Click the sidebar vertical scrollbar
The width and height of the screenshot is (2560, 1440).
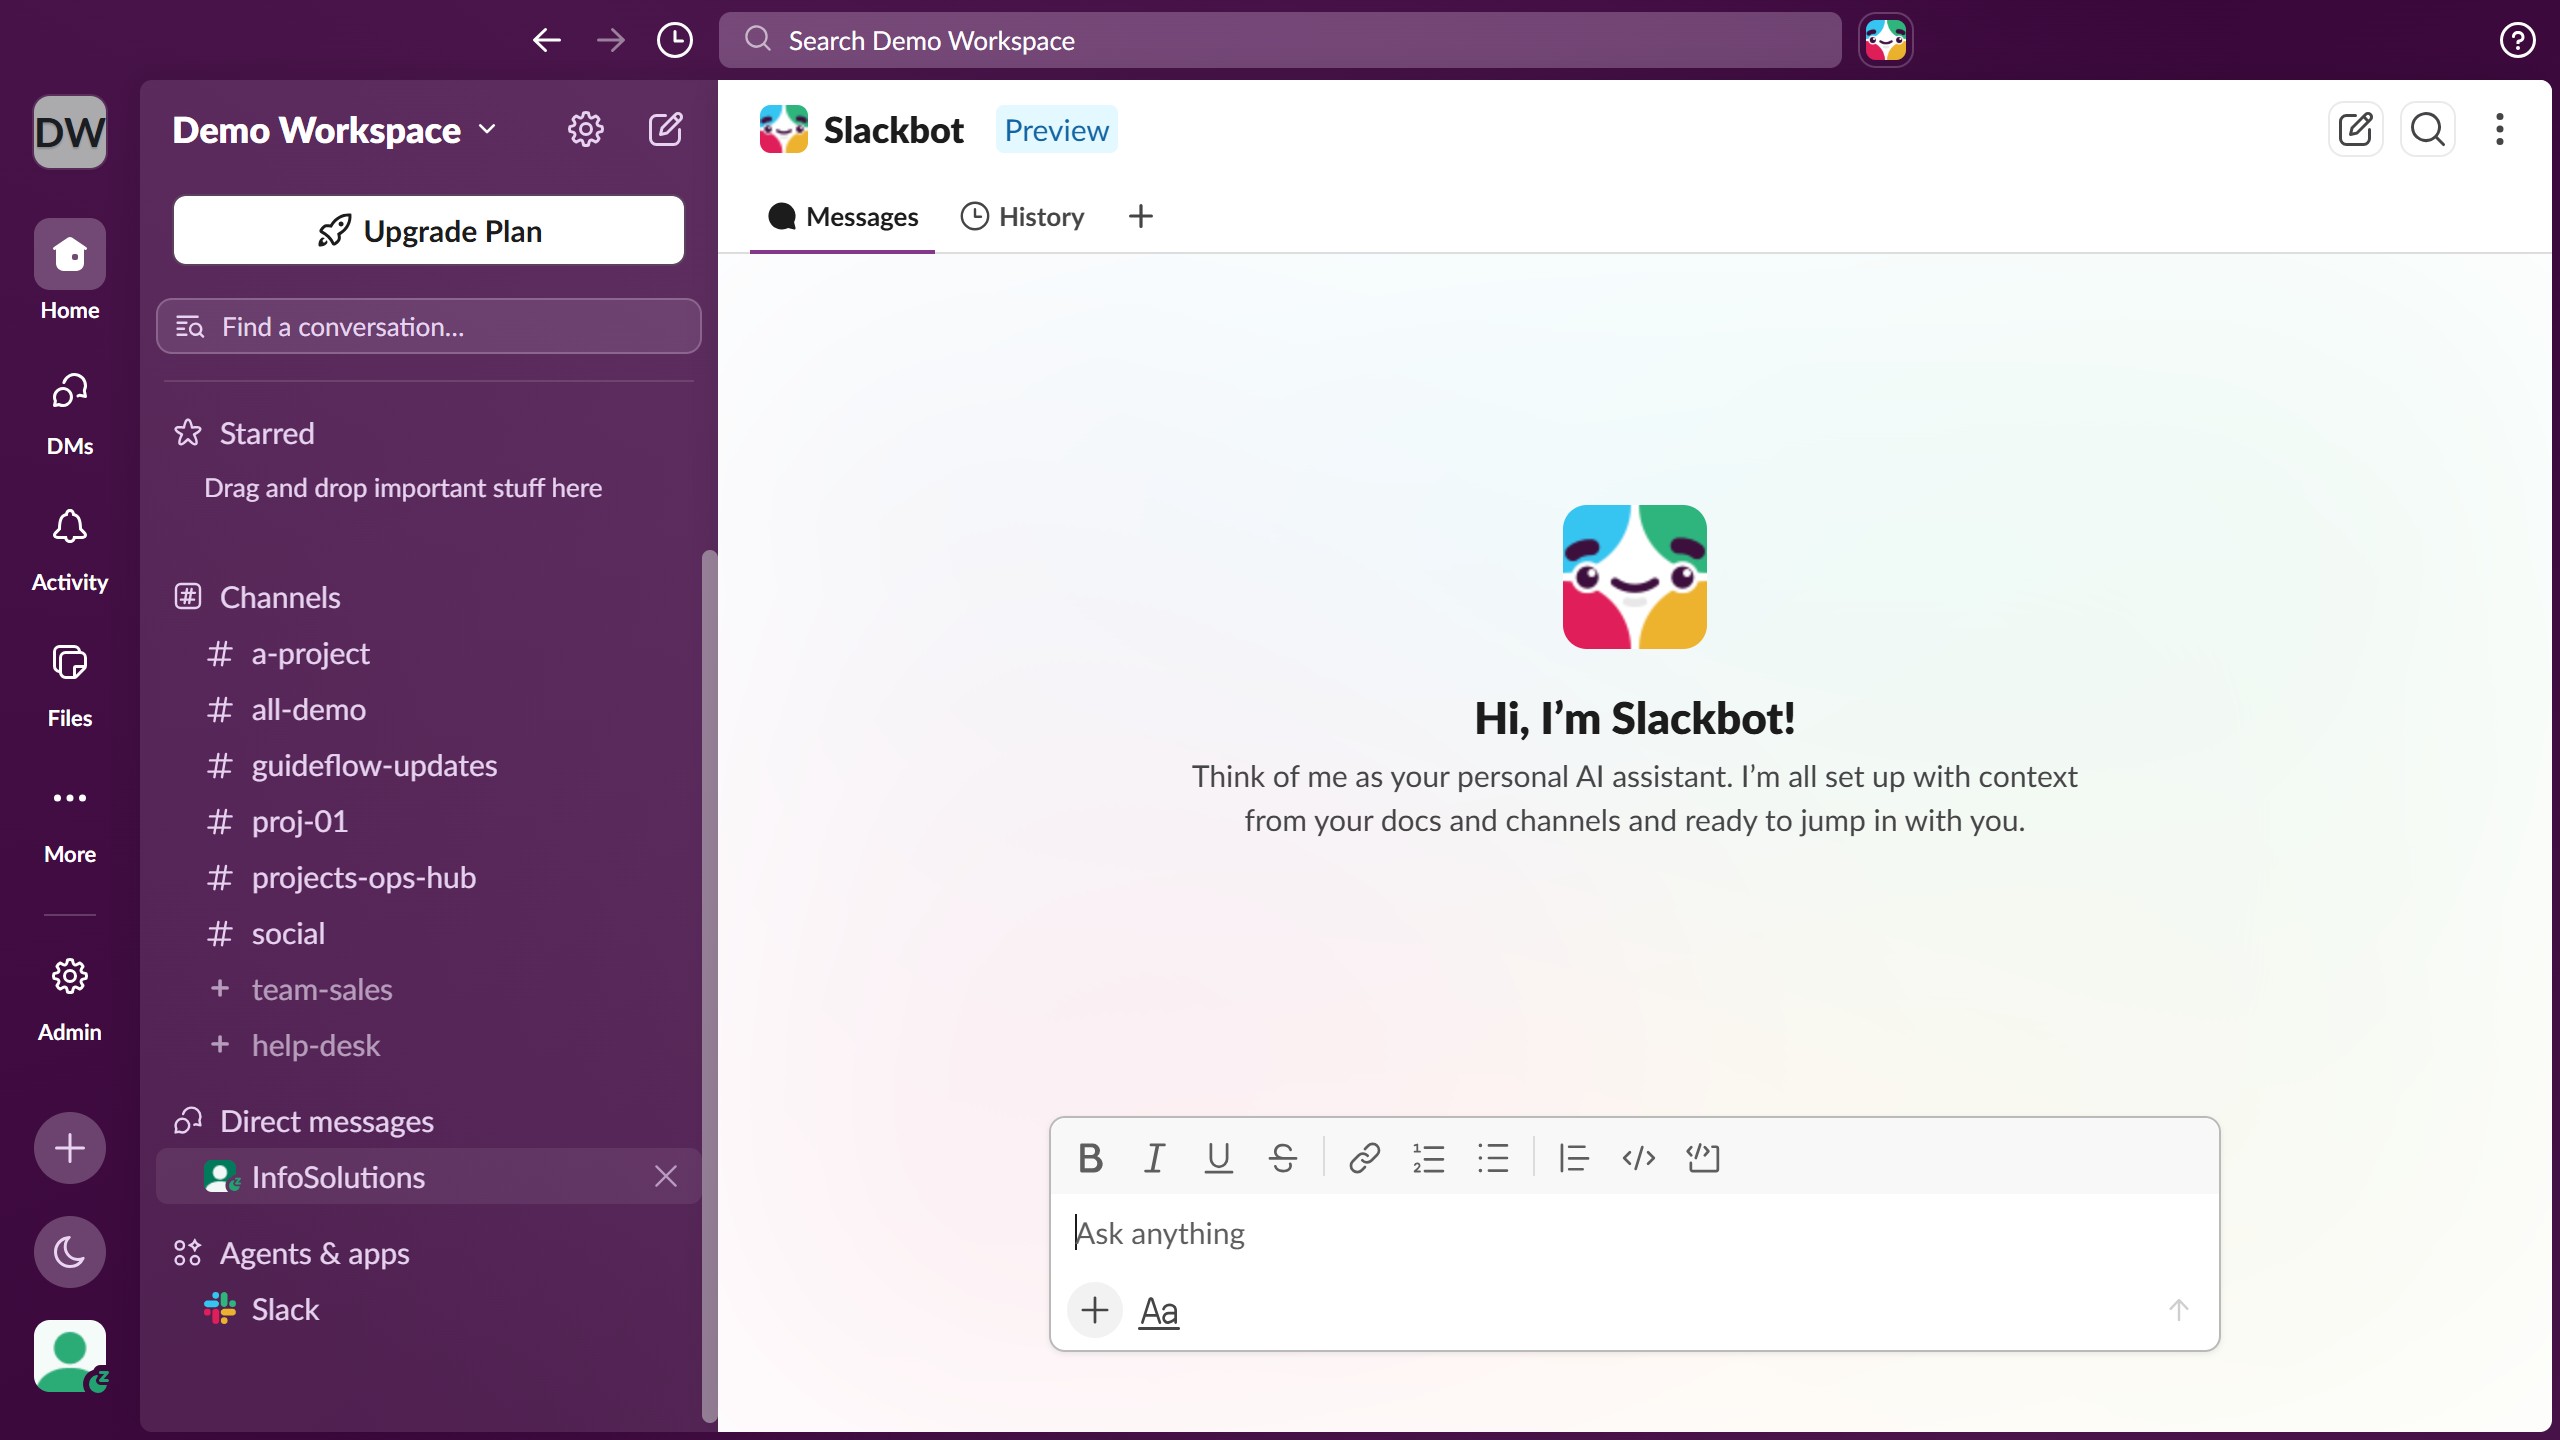tap(709, 985)
